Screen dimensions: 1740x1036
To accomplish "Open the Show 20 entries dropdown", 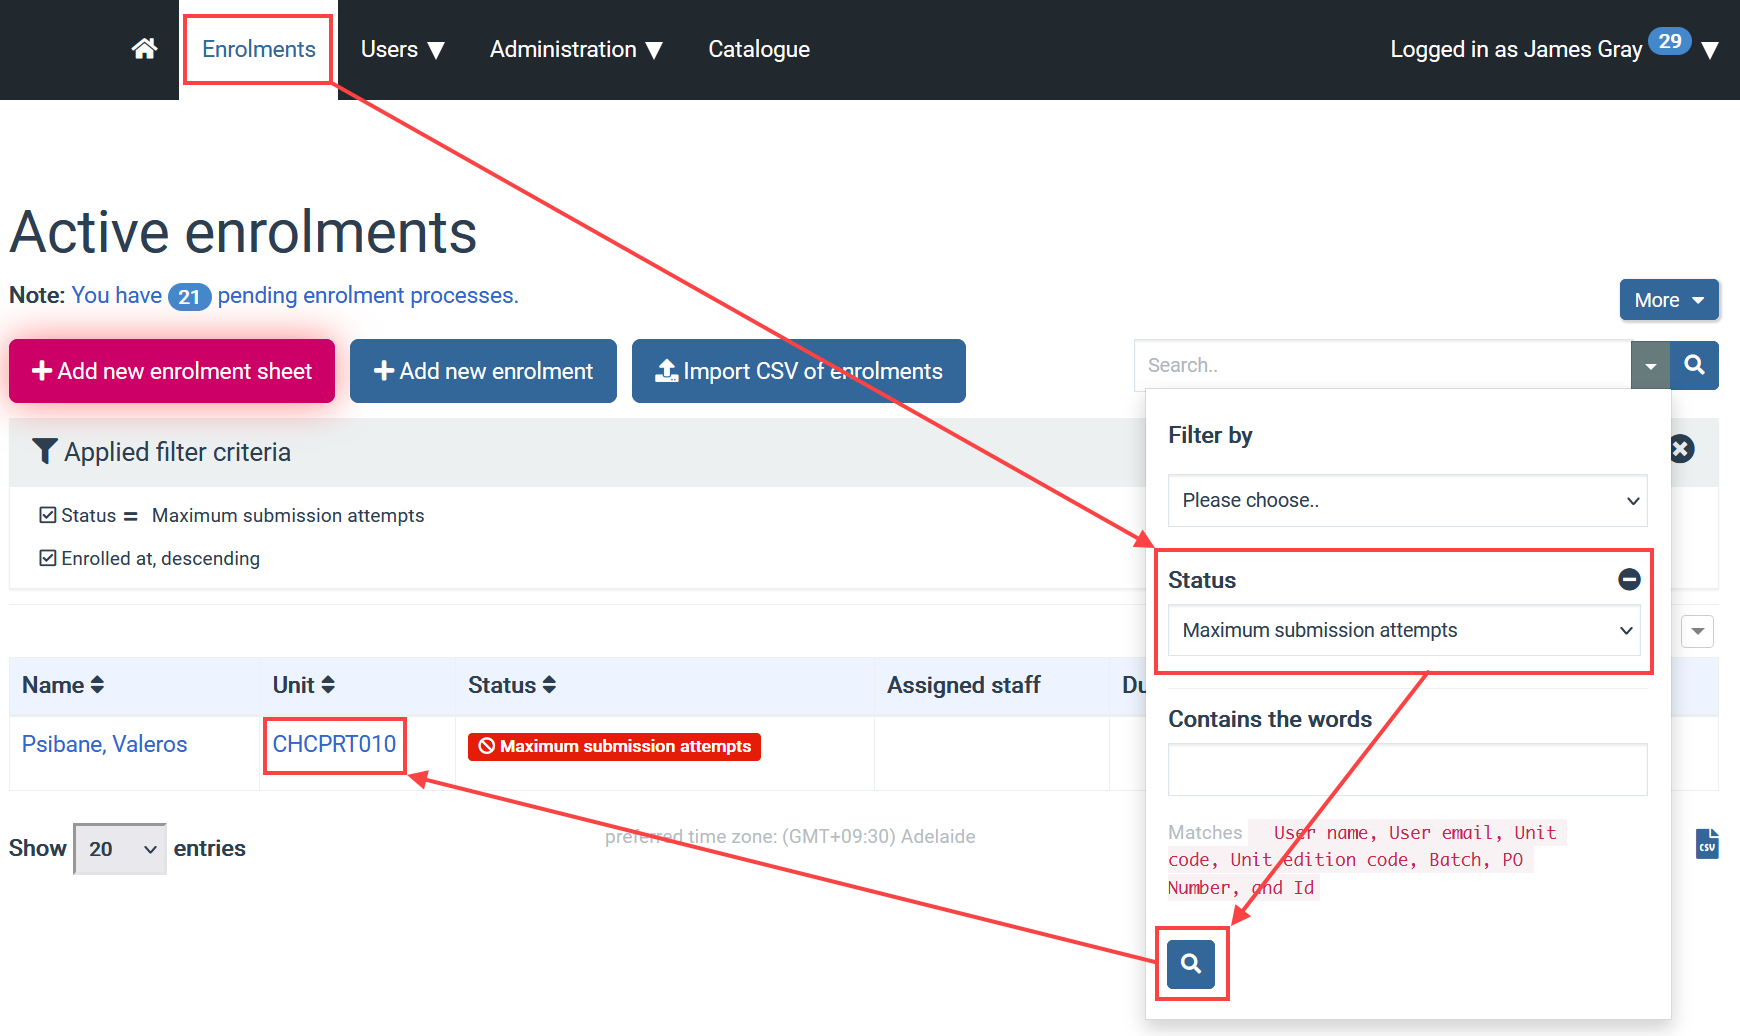I will pos(120,849).
